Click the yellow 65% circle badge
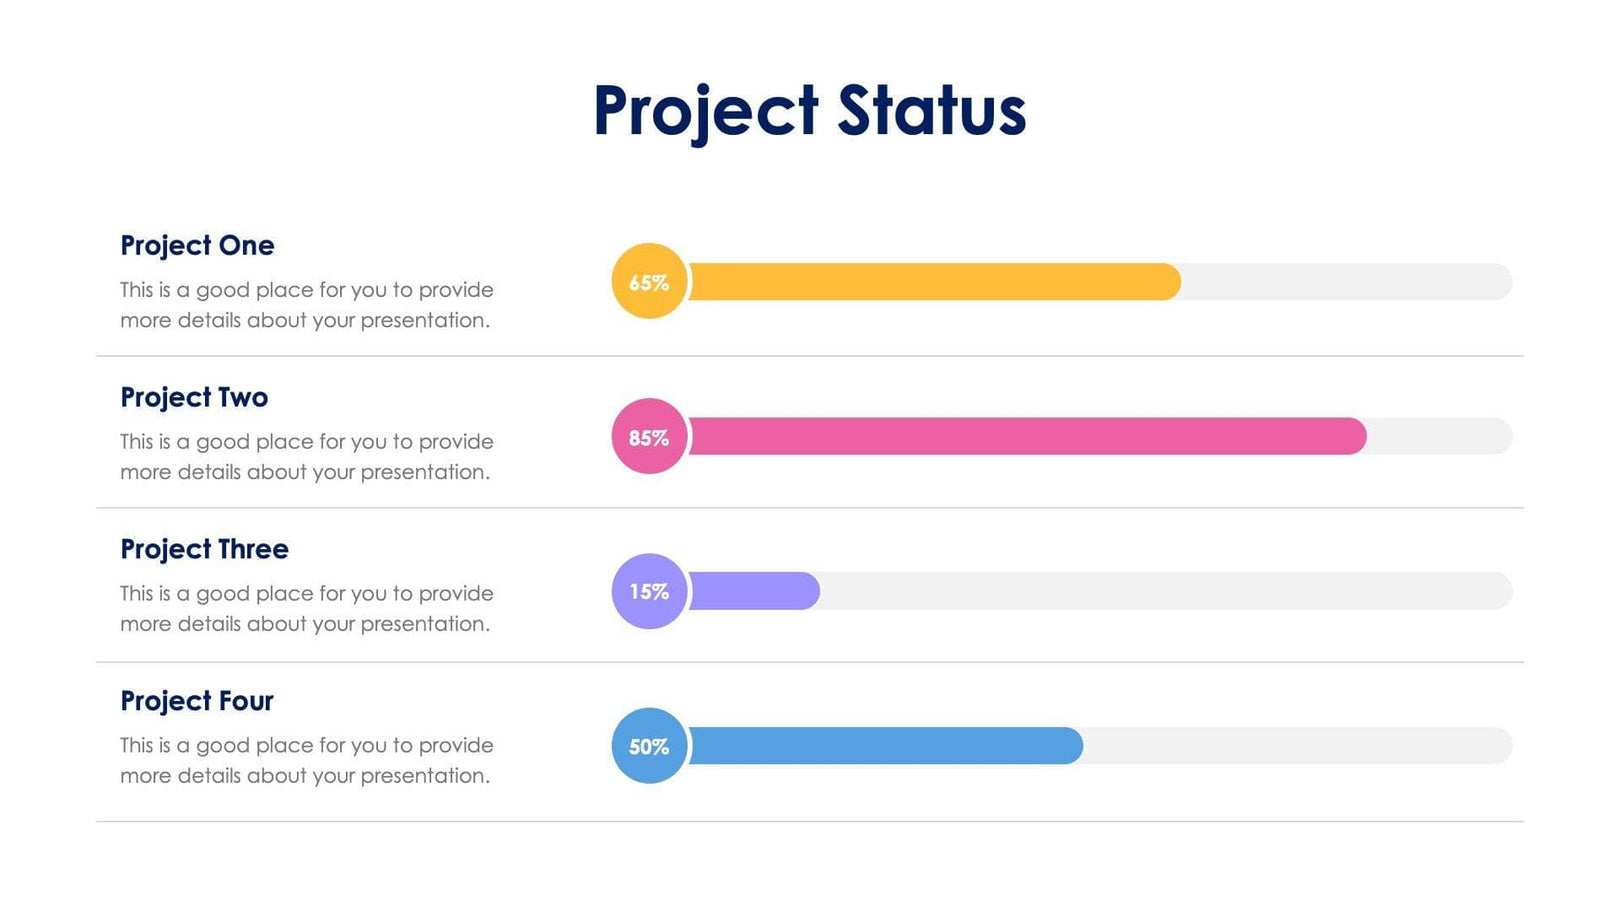 (x=649, y=282)
